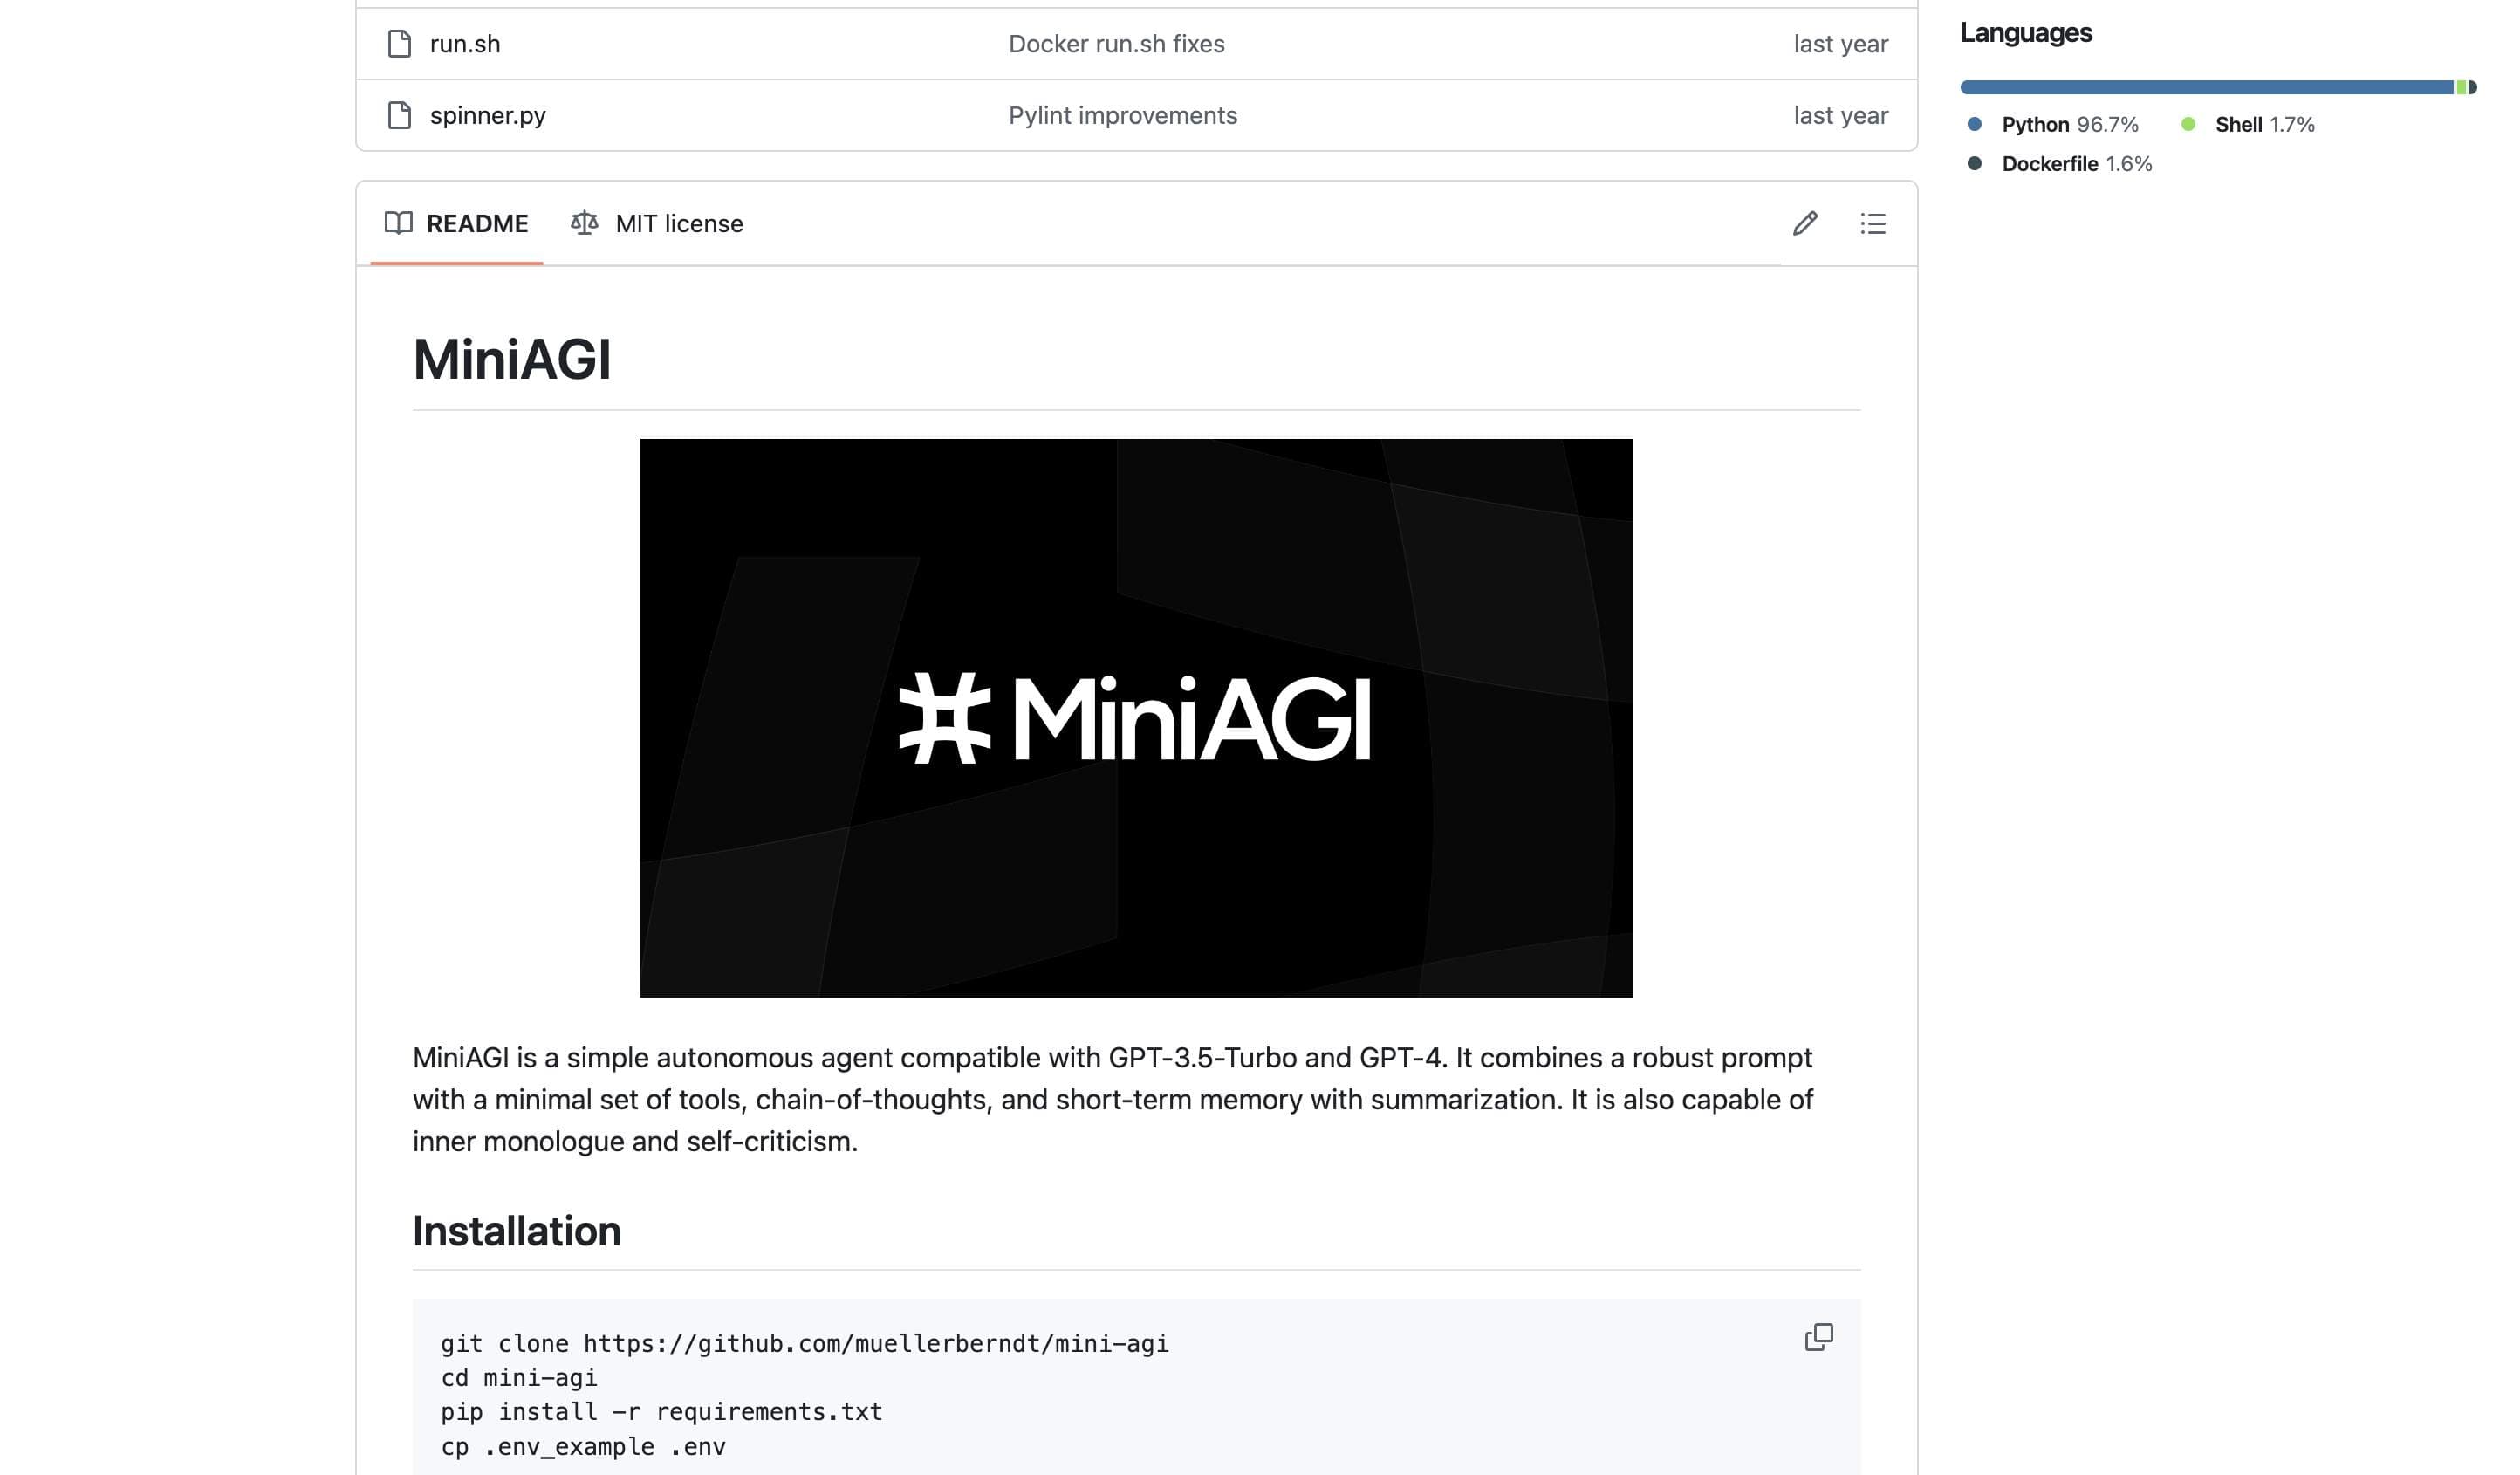The height and width of the screenshot is (1475, 2520).
Task: Switch to the README tab
Action: pyautogui.click(x=477, y=223)
